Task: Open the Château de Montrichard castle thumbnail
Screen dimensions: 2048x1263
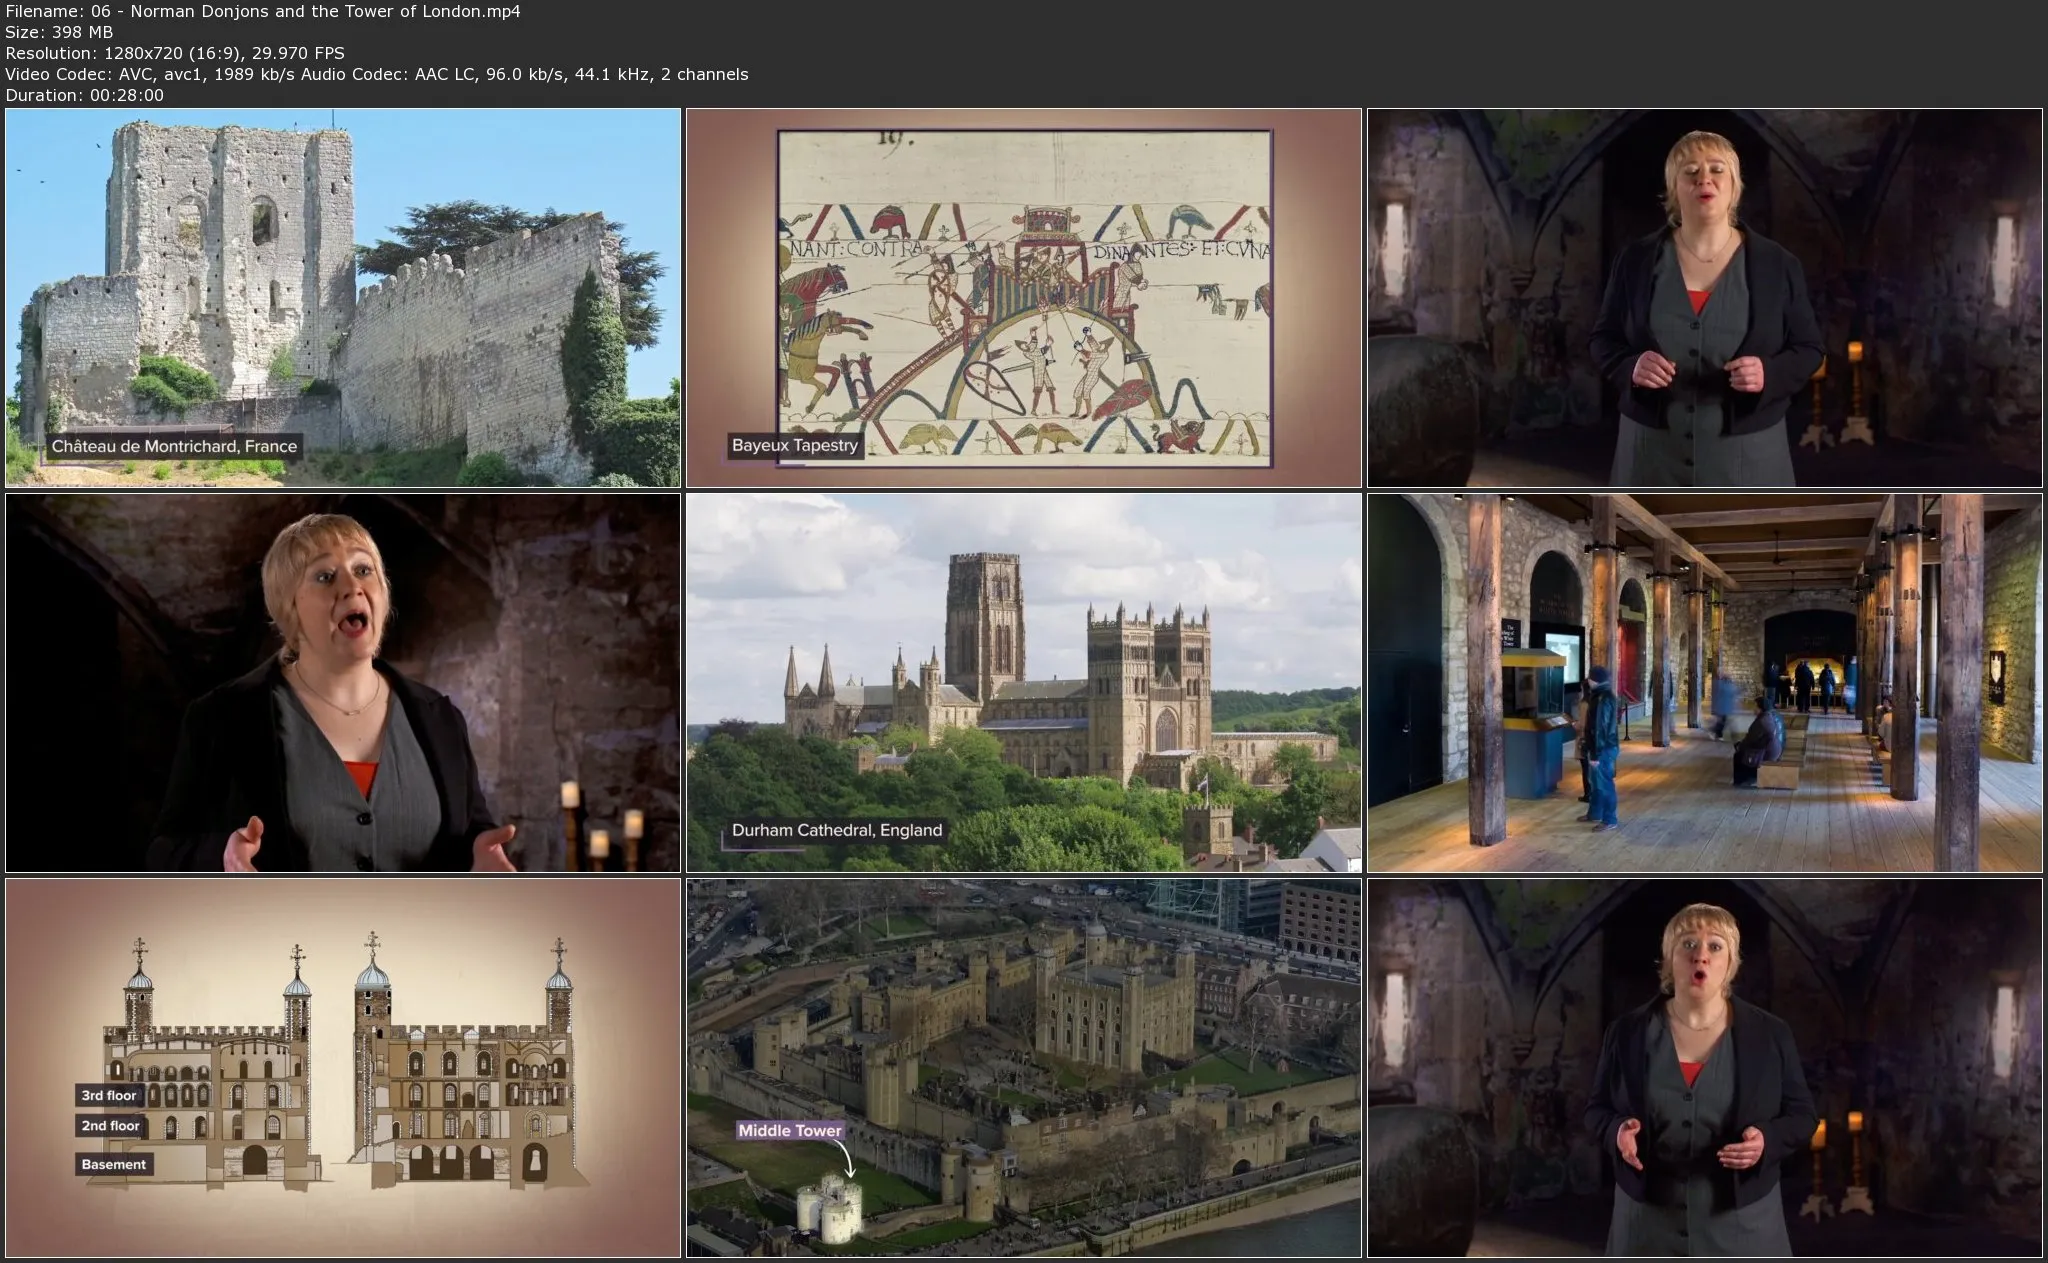Action: point(343,298)
